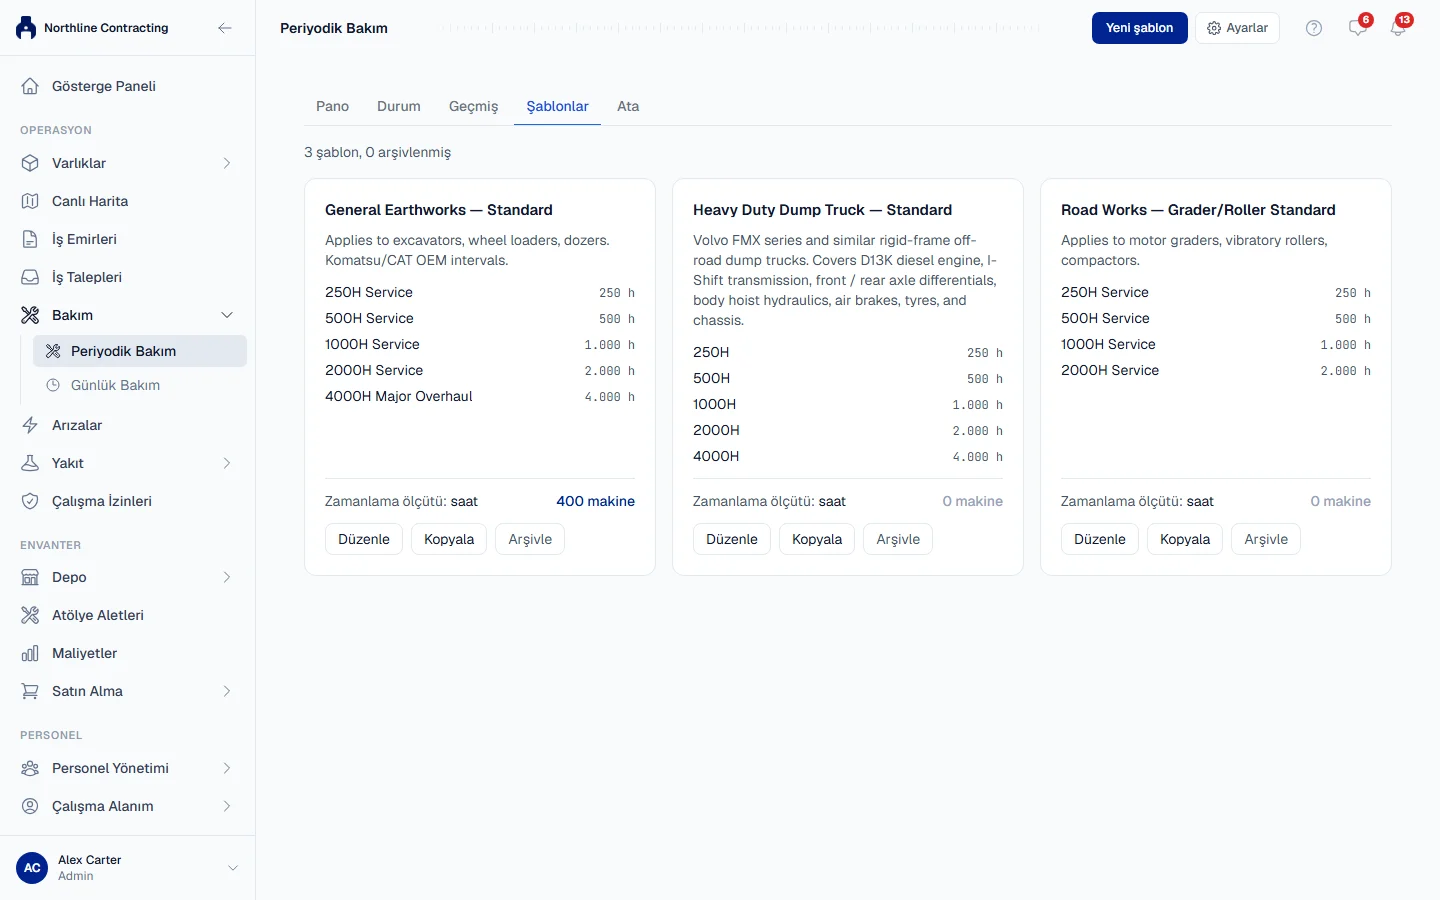Expand the Varlıklar submenu chevron

227,163
